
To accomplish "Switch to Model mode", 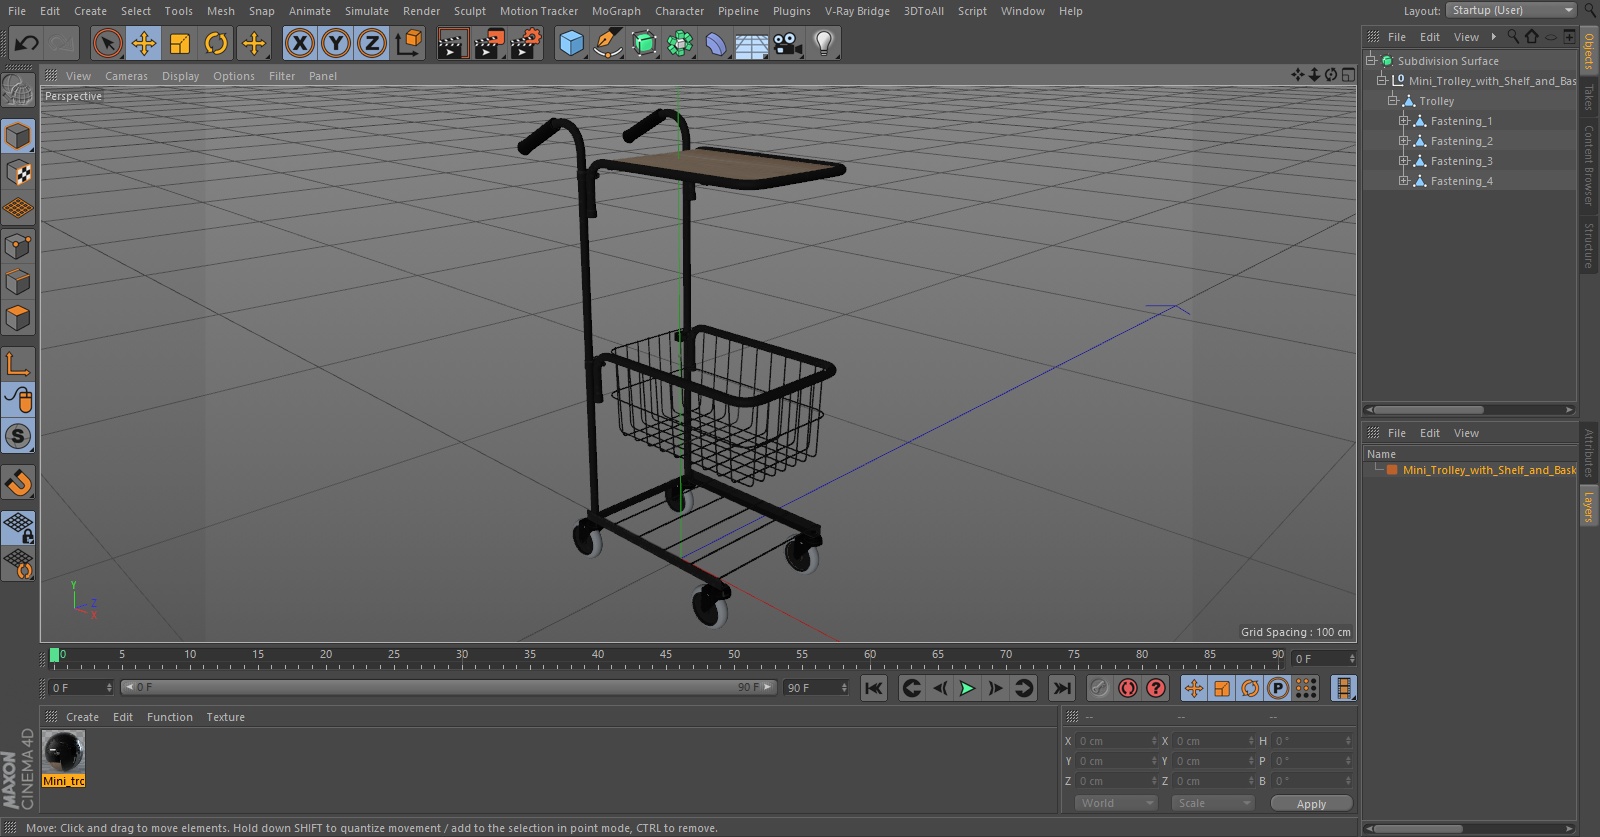I will click(x=18, y=136).
